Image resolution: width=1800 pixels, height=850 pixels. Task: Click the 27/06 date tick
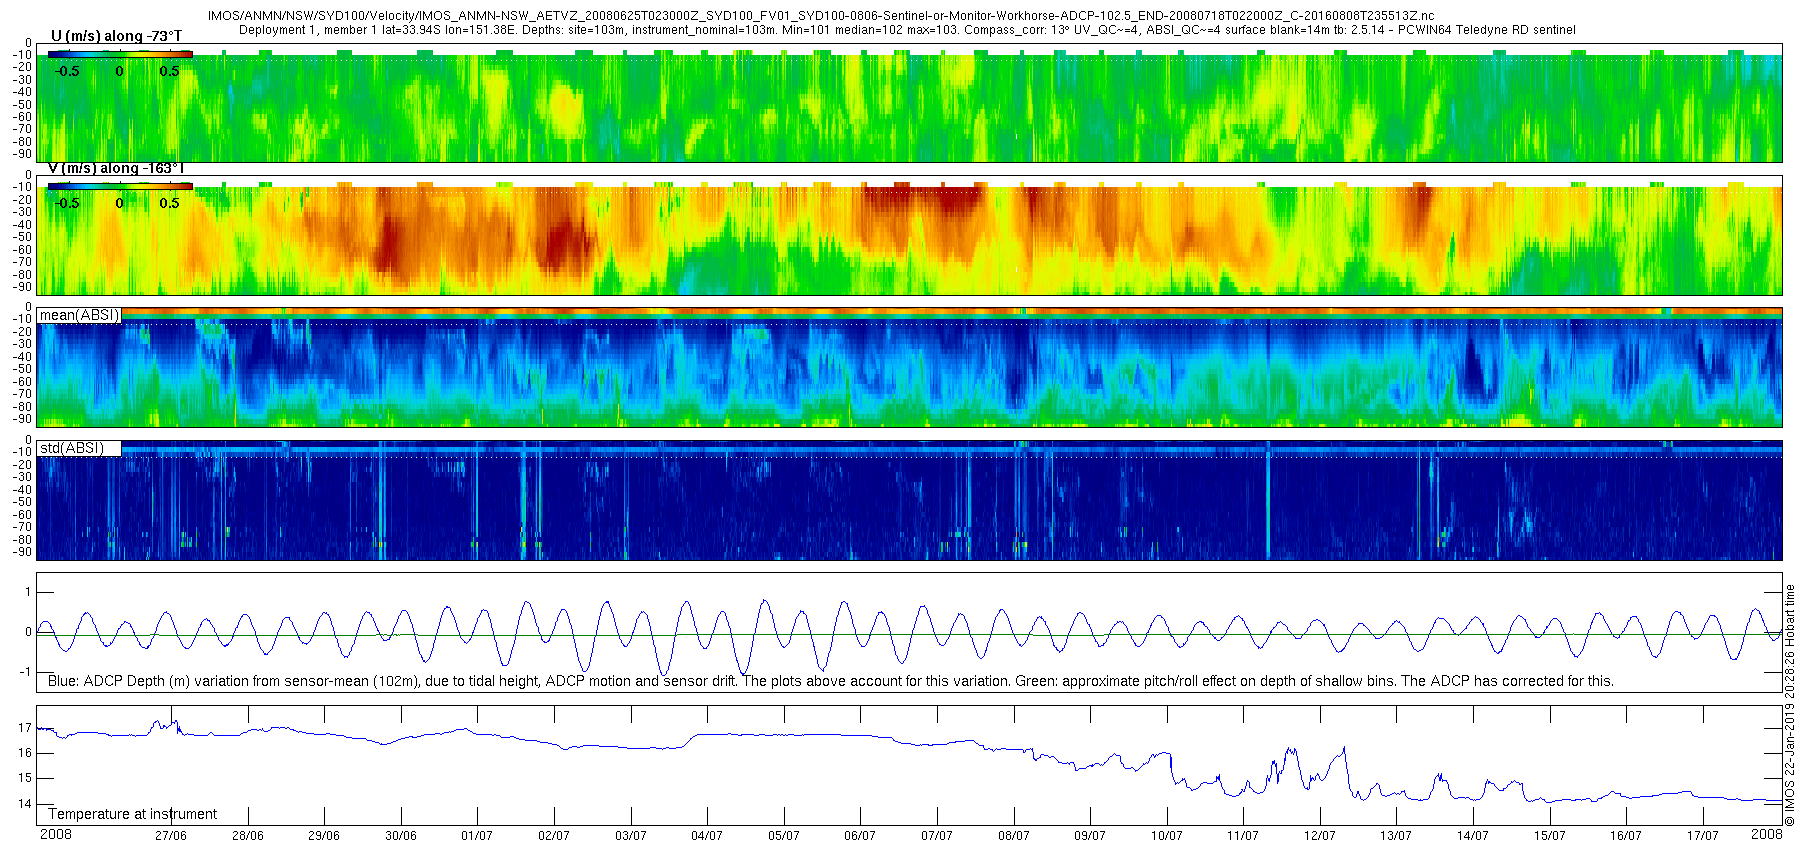coord(170,836)
